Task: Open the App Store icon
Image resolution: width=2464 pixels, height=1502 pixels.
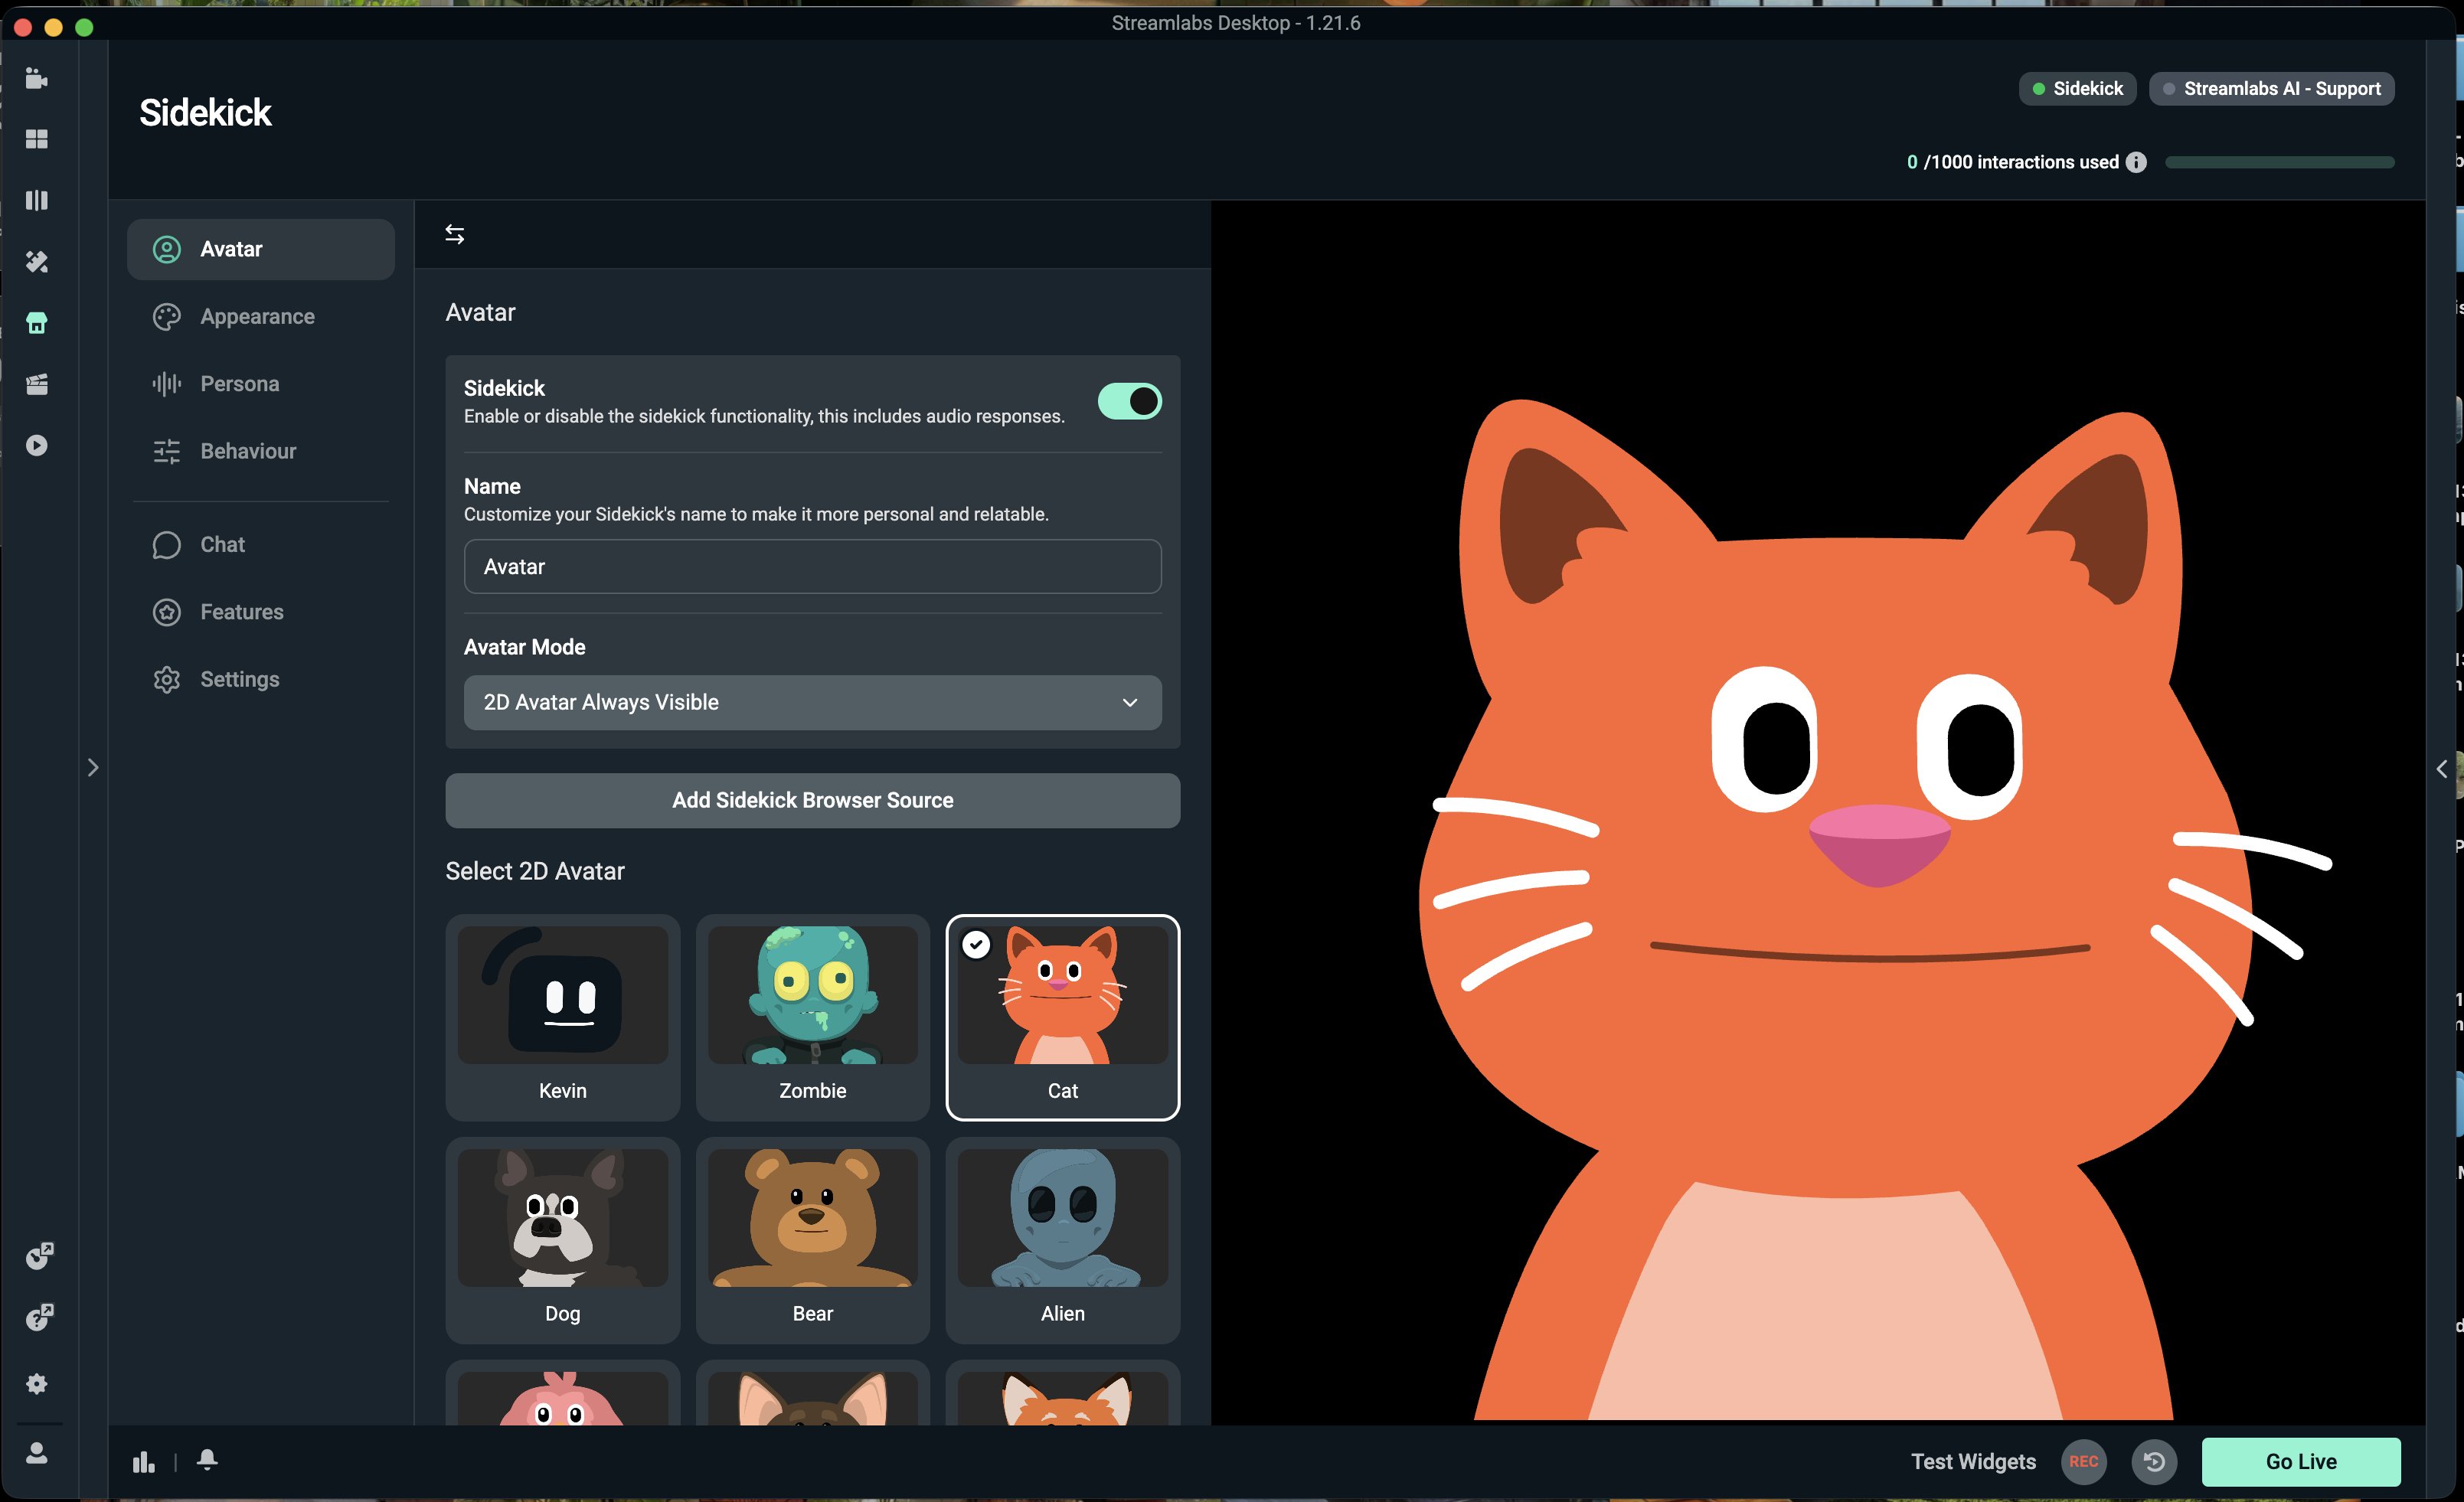Action: (x=37, y=323)
